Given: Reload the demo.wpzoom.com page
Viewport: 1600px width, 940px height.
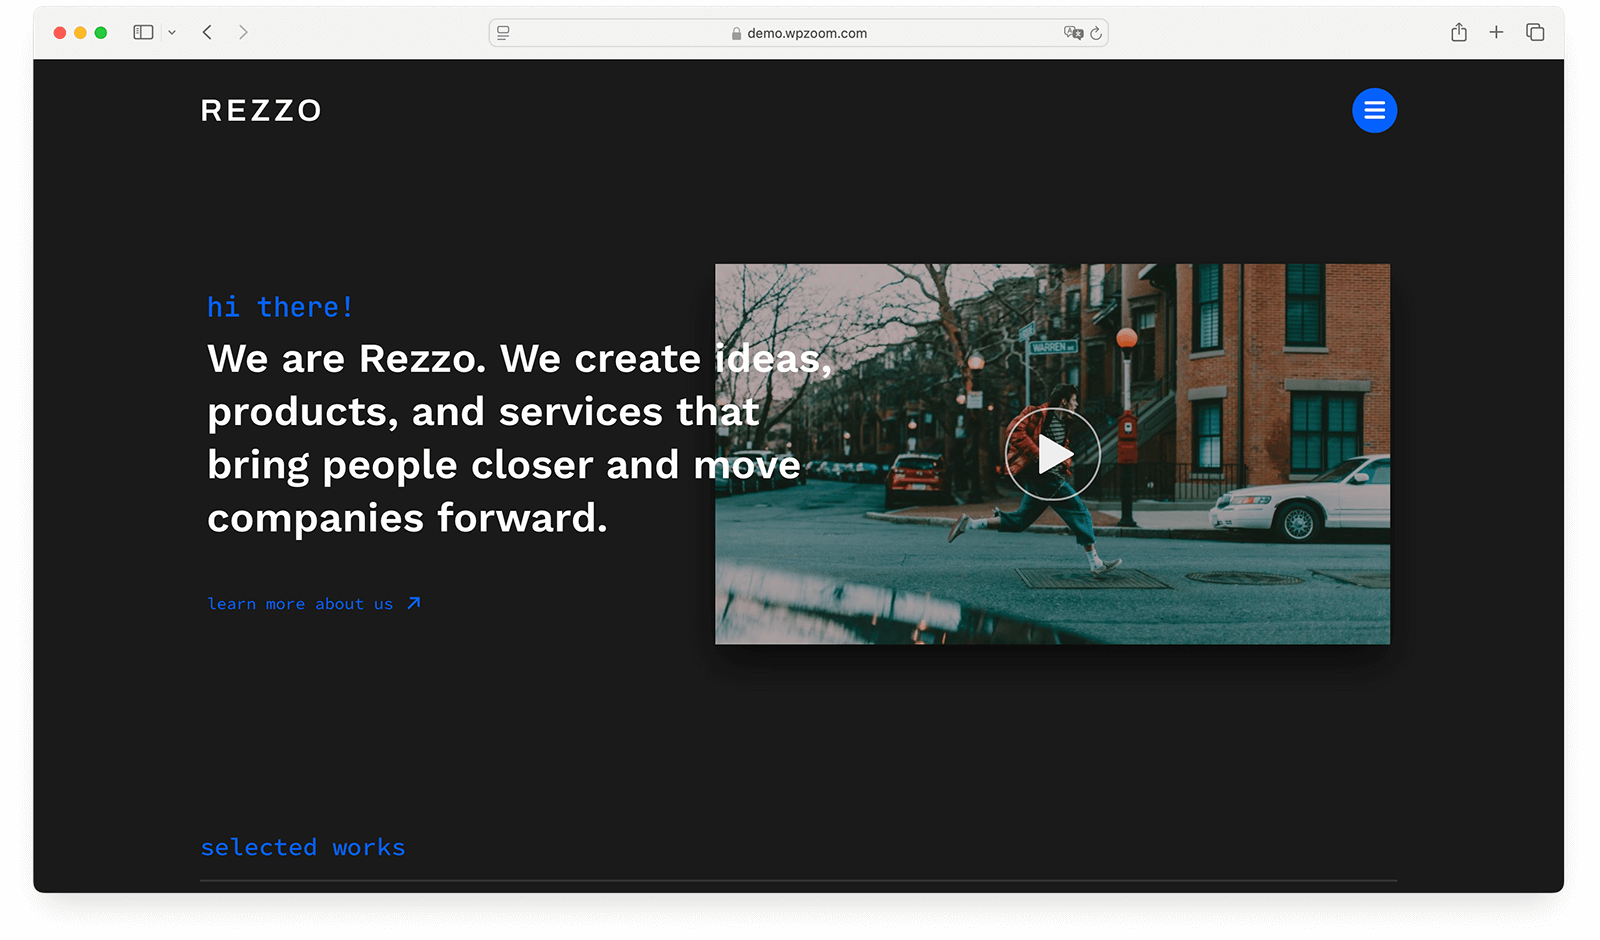Looking at the screenshot, I should 1096,33.
